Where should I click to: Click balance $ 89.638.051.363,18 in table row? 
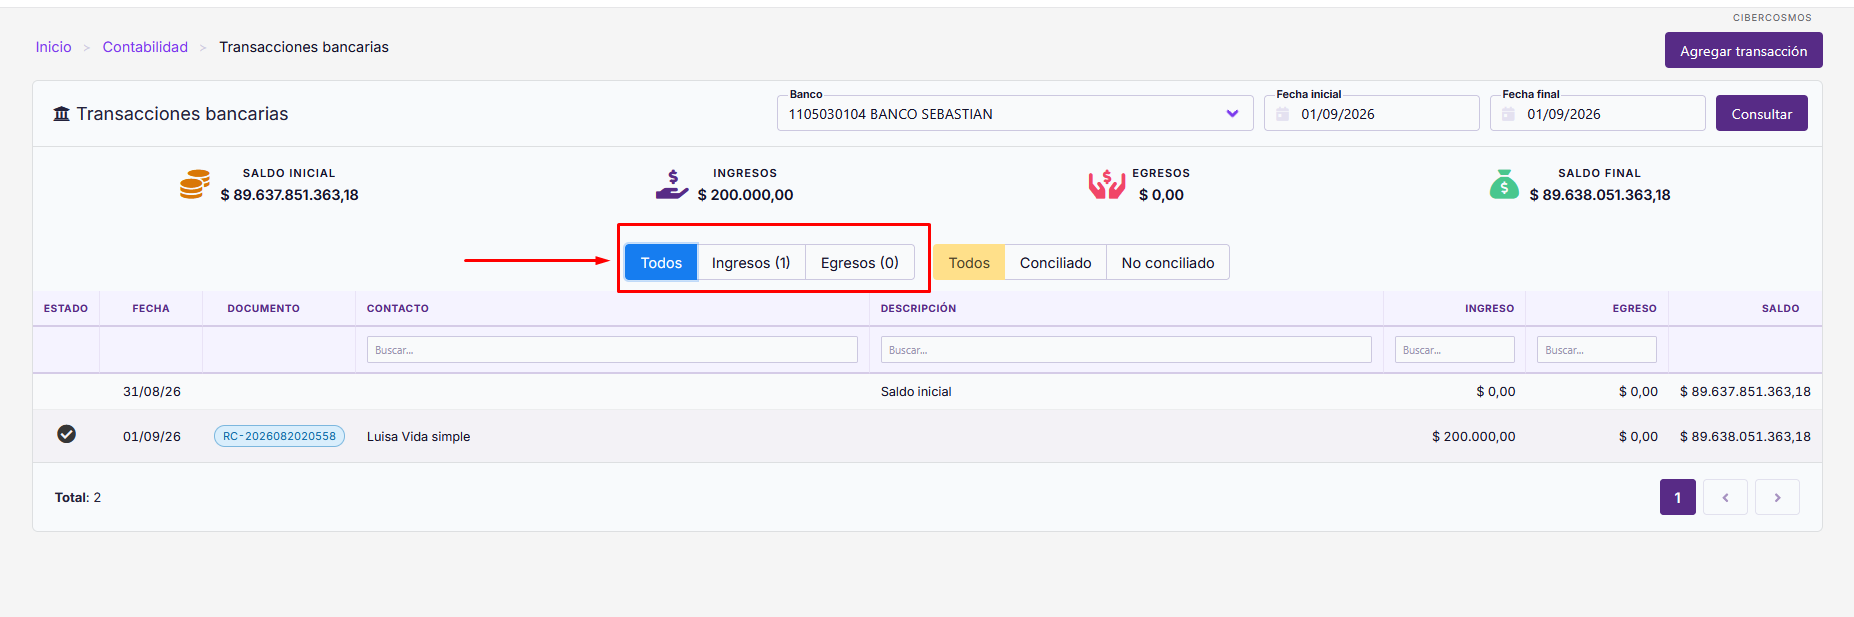point(1745,437)
